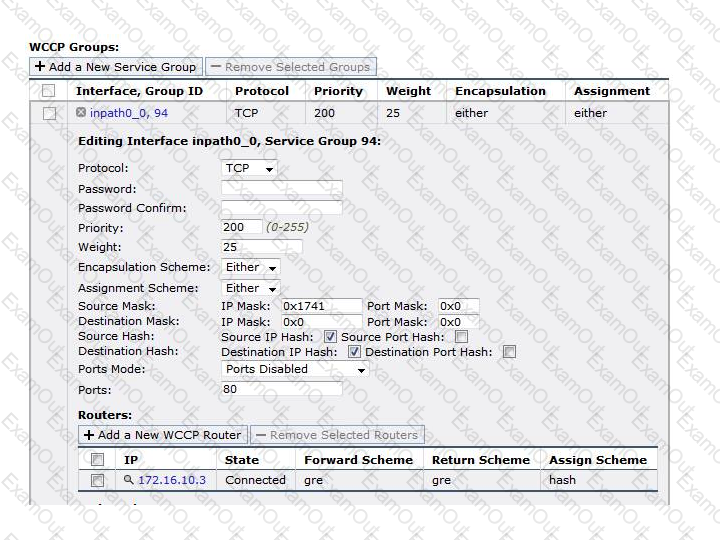Click Remove Selected Routers button
The width and height of the screenshot is (720, 540).
[338, 435]
